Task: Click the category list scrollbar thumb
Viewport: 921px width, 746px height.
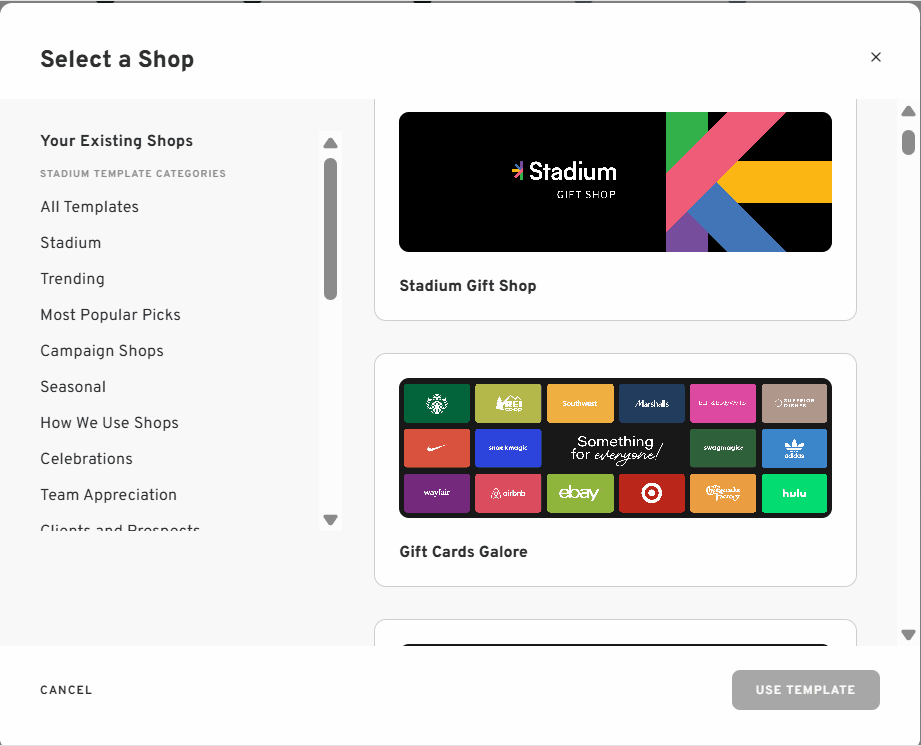Action: click(x=331, y=228)
